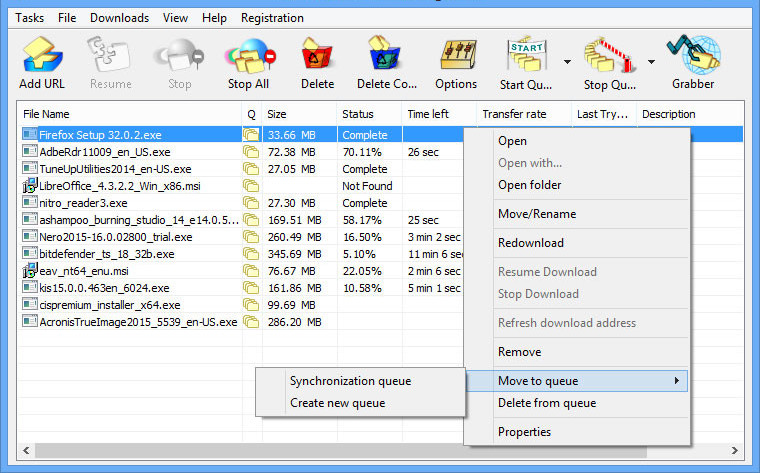Sort by the Size column header
This screenshot has height=473, width=760.
(x=276, y=114)
